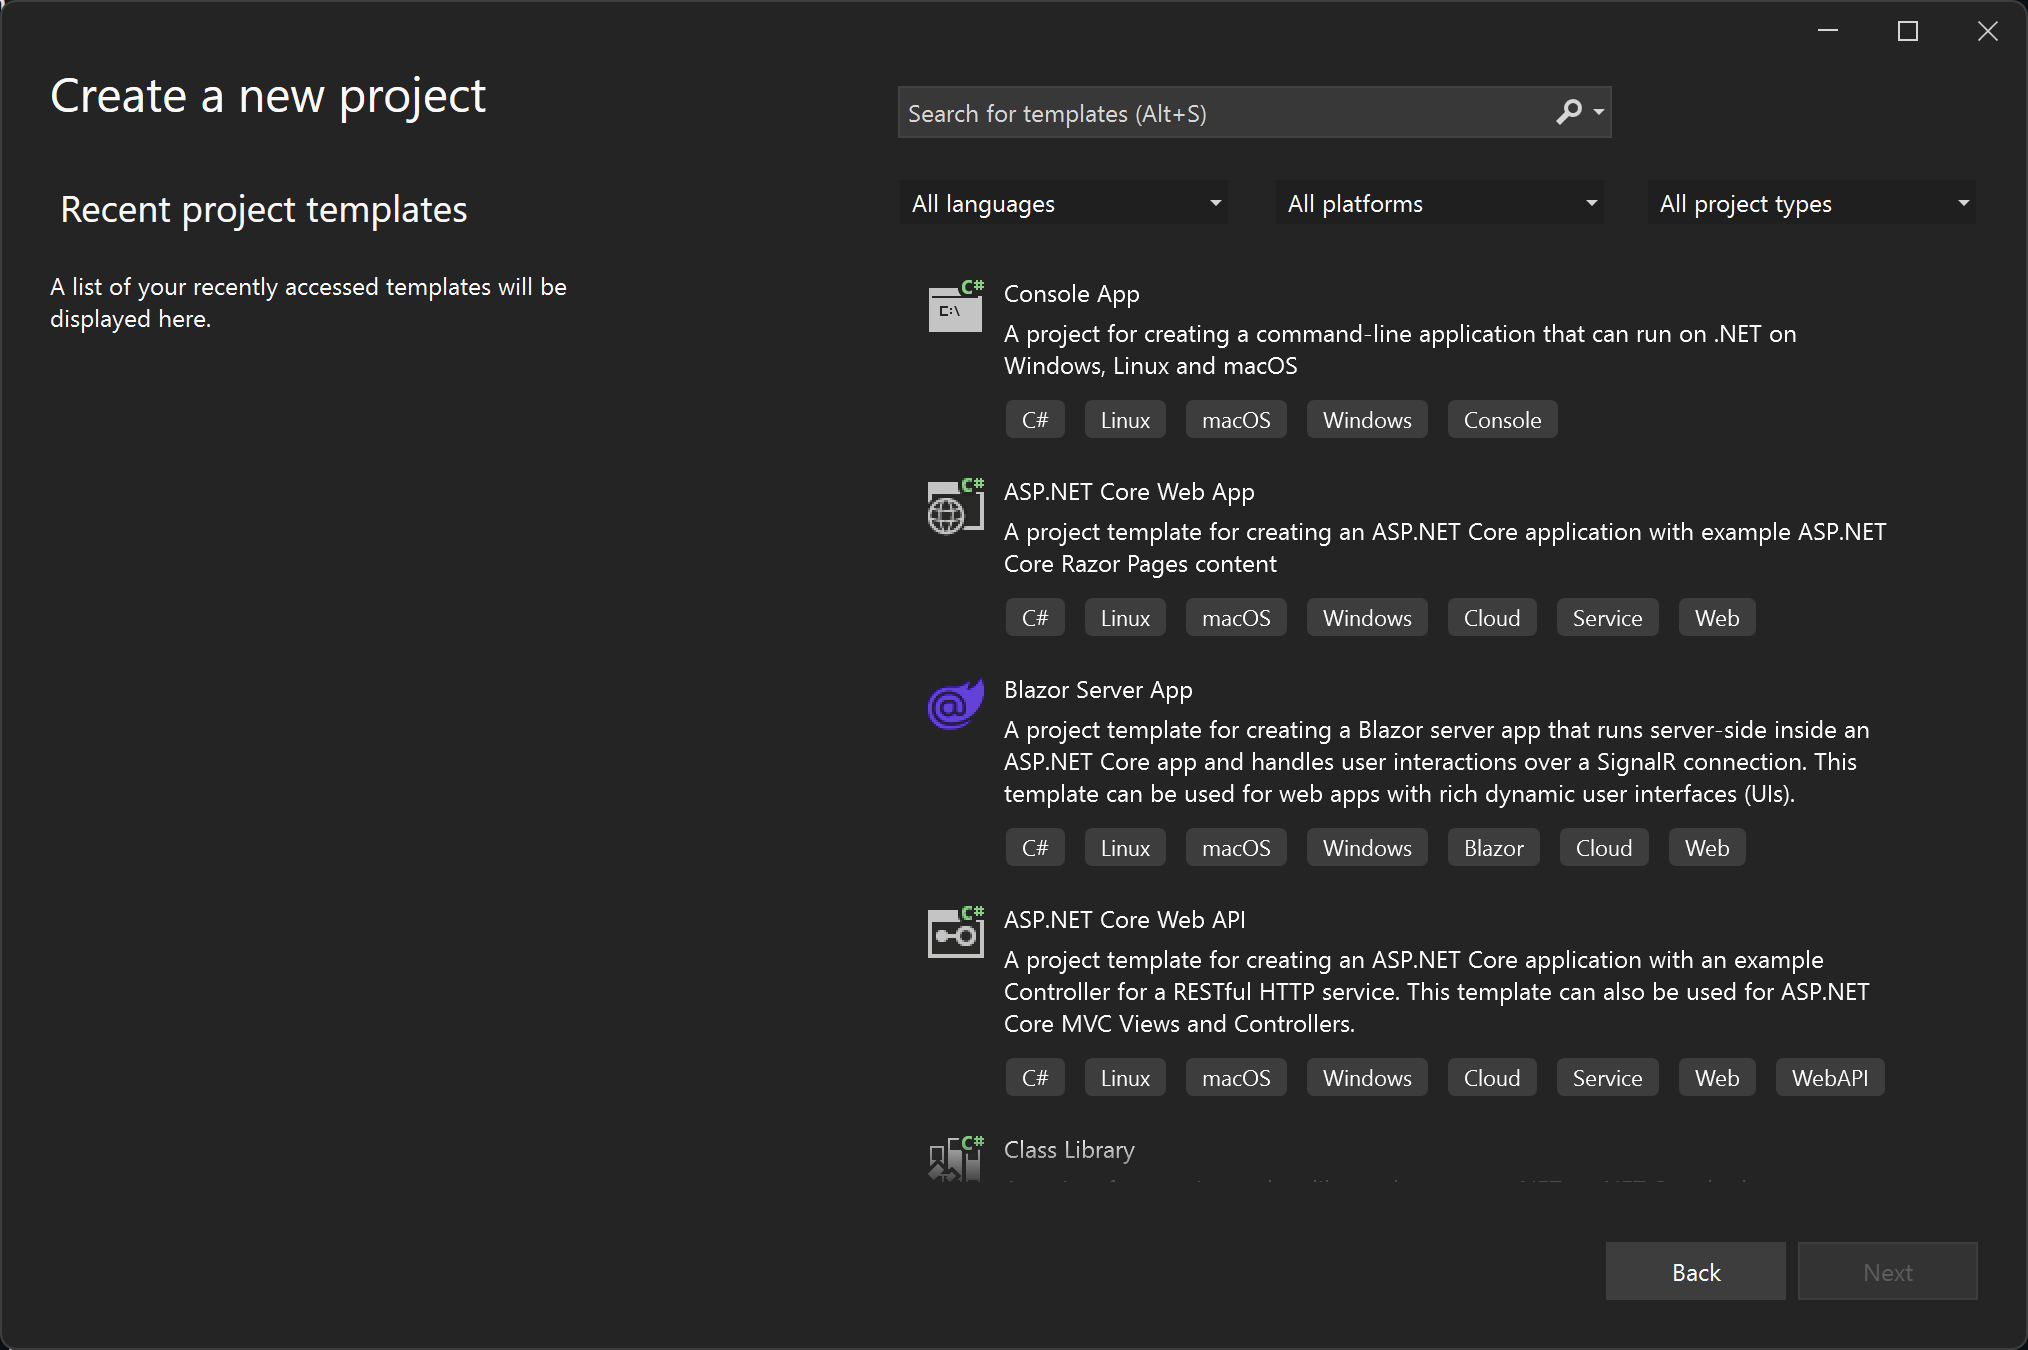Select the Blazor Server App template
The height and width of the screenshot is (1350, 2028).
click(1097, 690)
